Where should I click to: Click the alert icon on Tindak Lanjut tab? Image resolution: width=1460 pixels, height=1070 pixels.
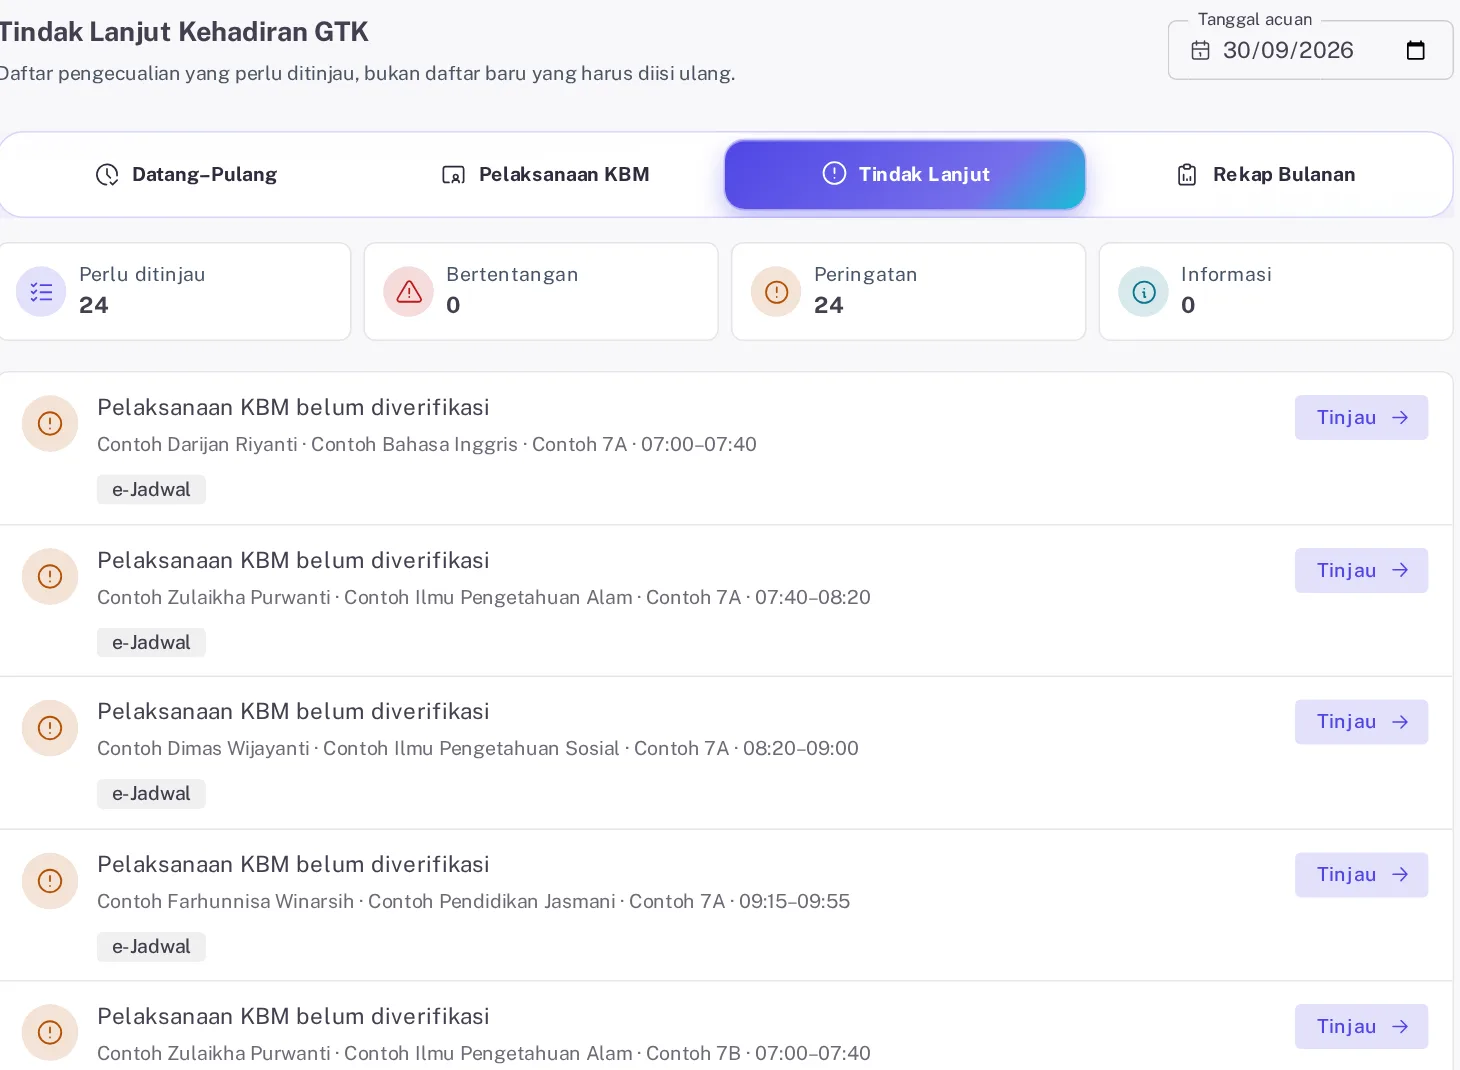[x=834, y=174]
